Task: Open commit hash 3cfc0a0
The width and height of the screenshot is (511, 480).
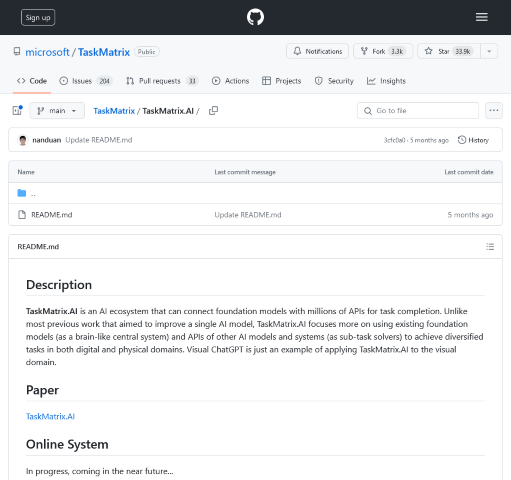Action: [394, 140]
